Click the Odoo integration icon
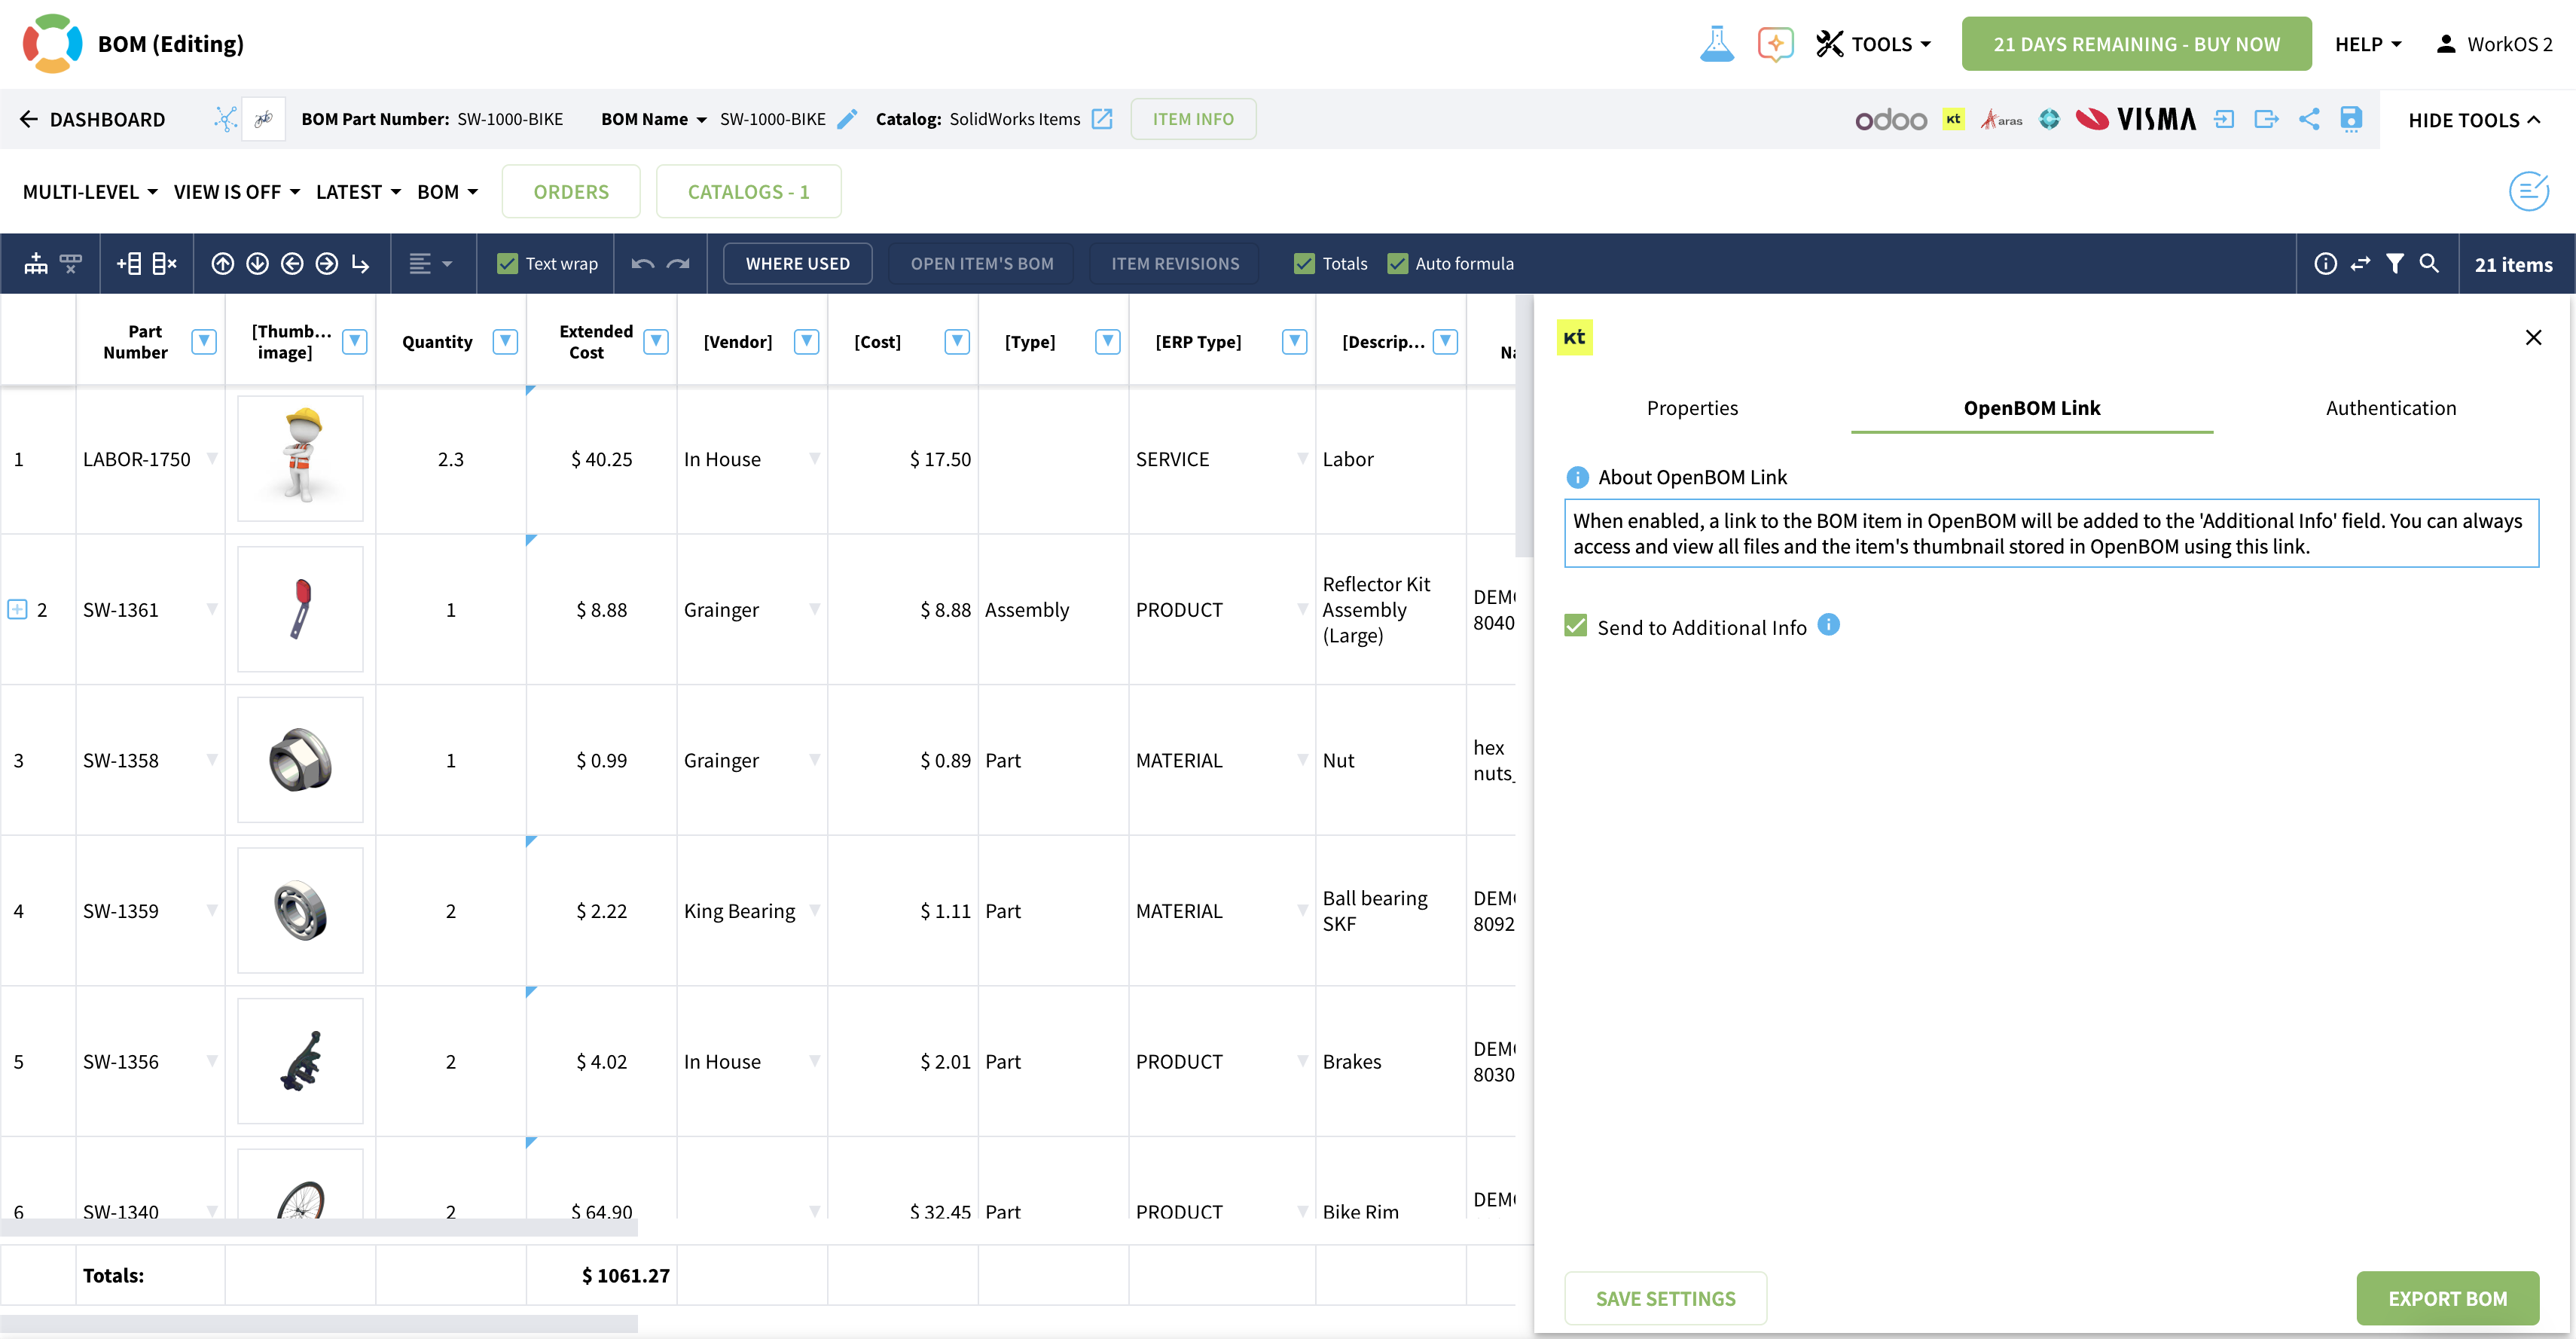 (x=1890, y=120)
